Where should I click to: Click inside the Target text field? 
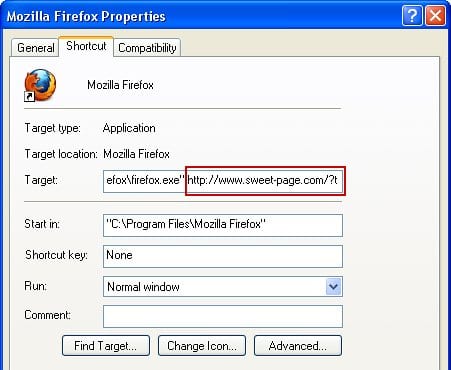[x=223, y=181]
